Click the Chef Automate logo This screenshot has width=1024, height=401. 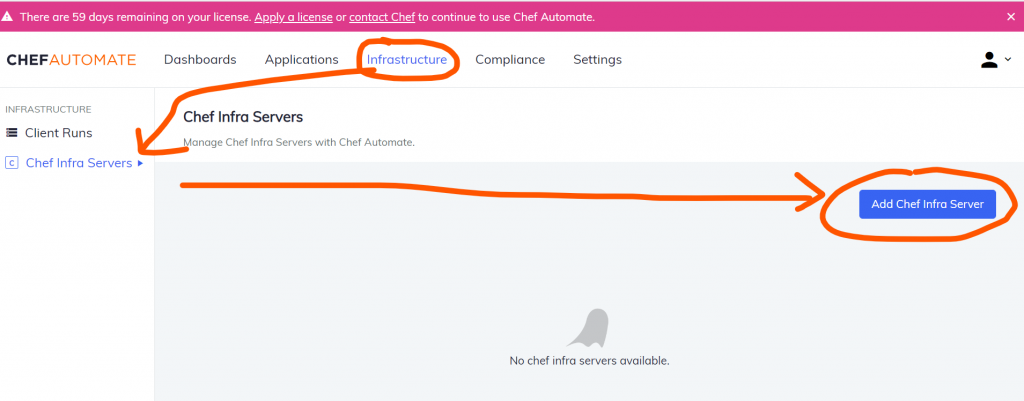tap(71, 60)
